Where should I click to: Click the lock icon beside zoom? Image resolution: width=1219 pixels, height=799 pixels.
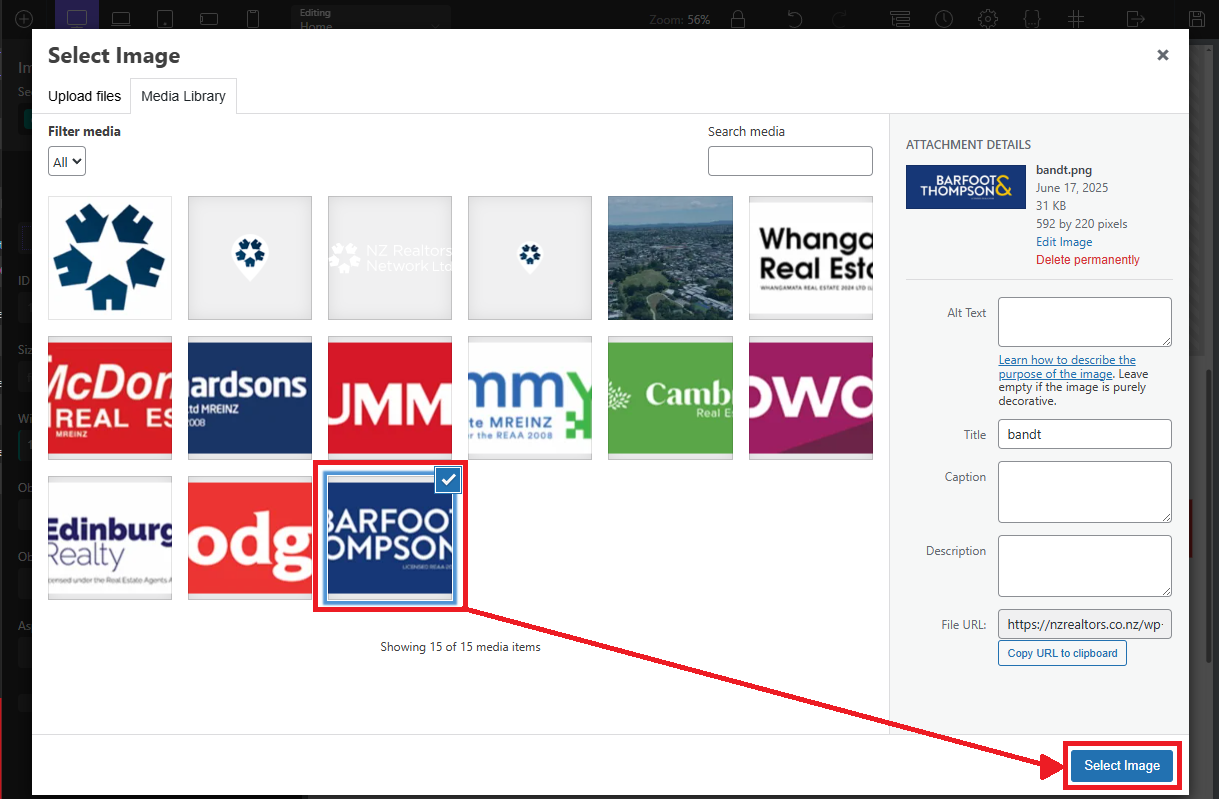tap(738, 19)
